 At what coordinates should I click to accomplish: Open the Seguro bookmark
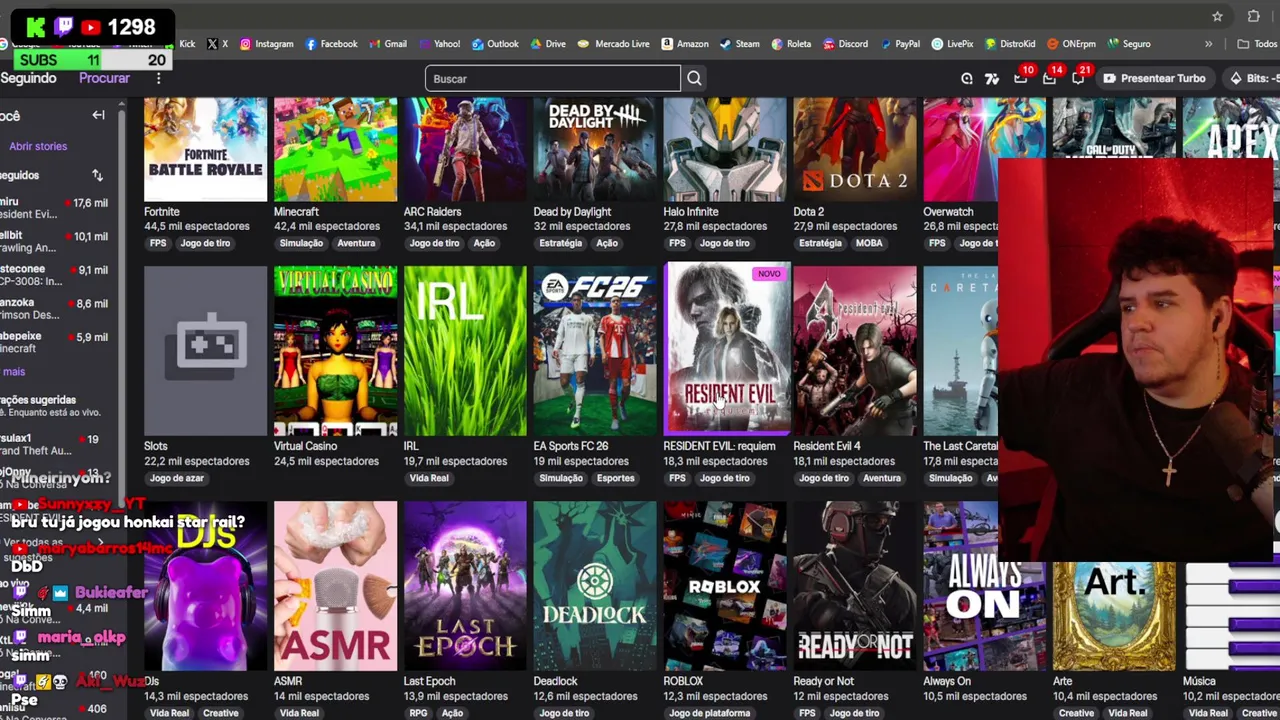1128,44
